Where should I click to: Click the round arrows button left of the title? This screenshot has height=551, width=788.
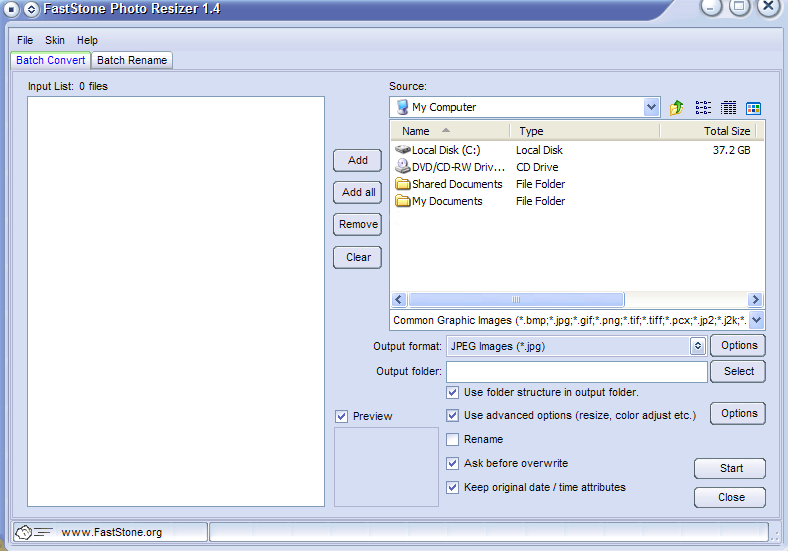tap(31, 9)
